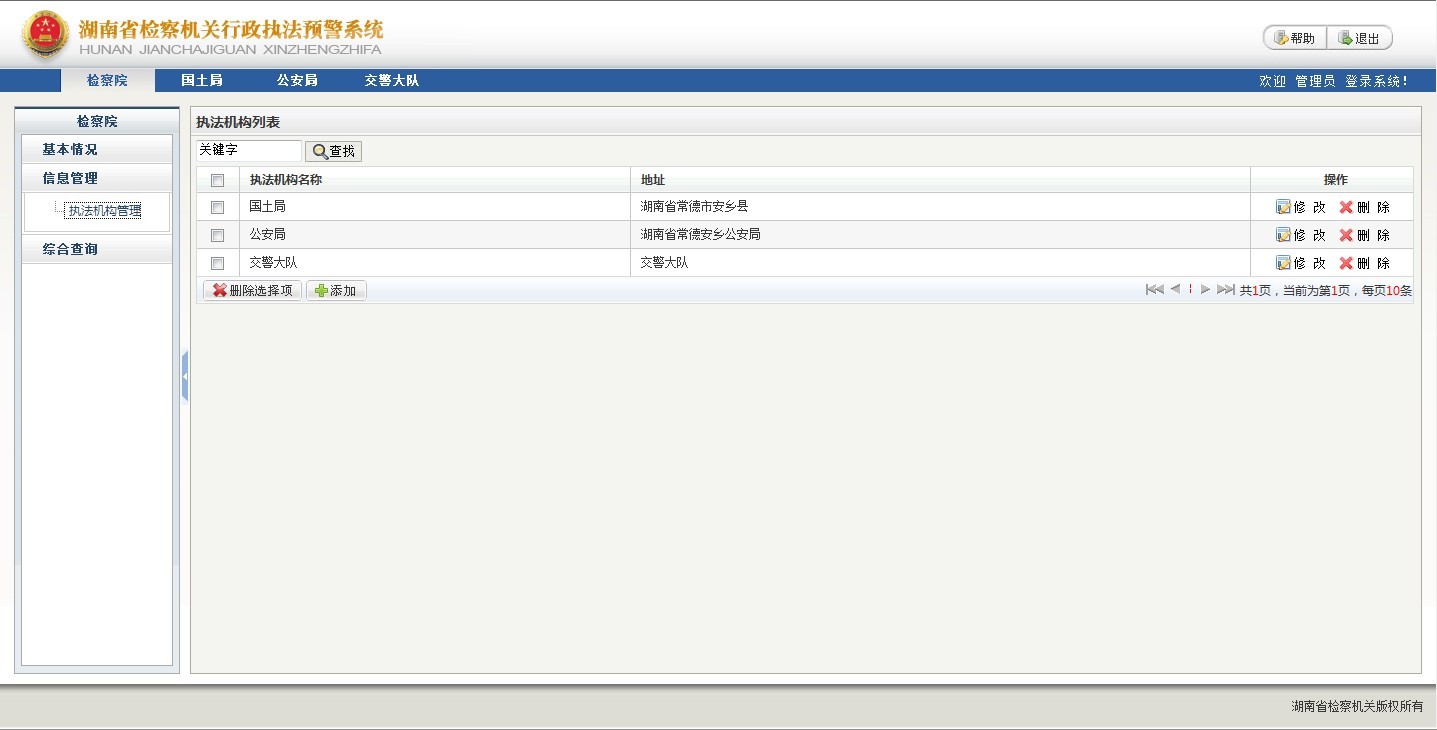Go to the last page using pagination arrow
Screen dimensions: 1437x730
pyautogui.click(x=1225, y=290)
